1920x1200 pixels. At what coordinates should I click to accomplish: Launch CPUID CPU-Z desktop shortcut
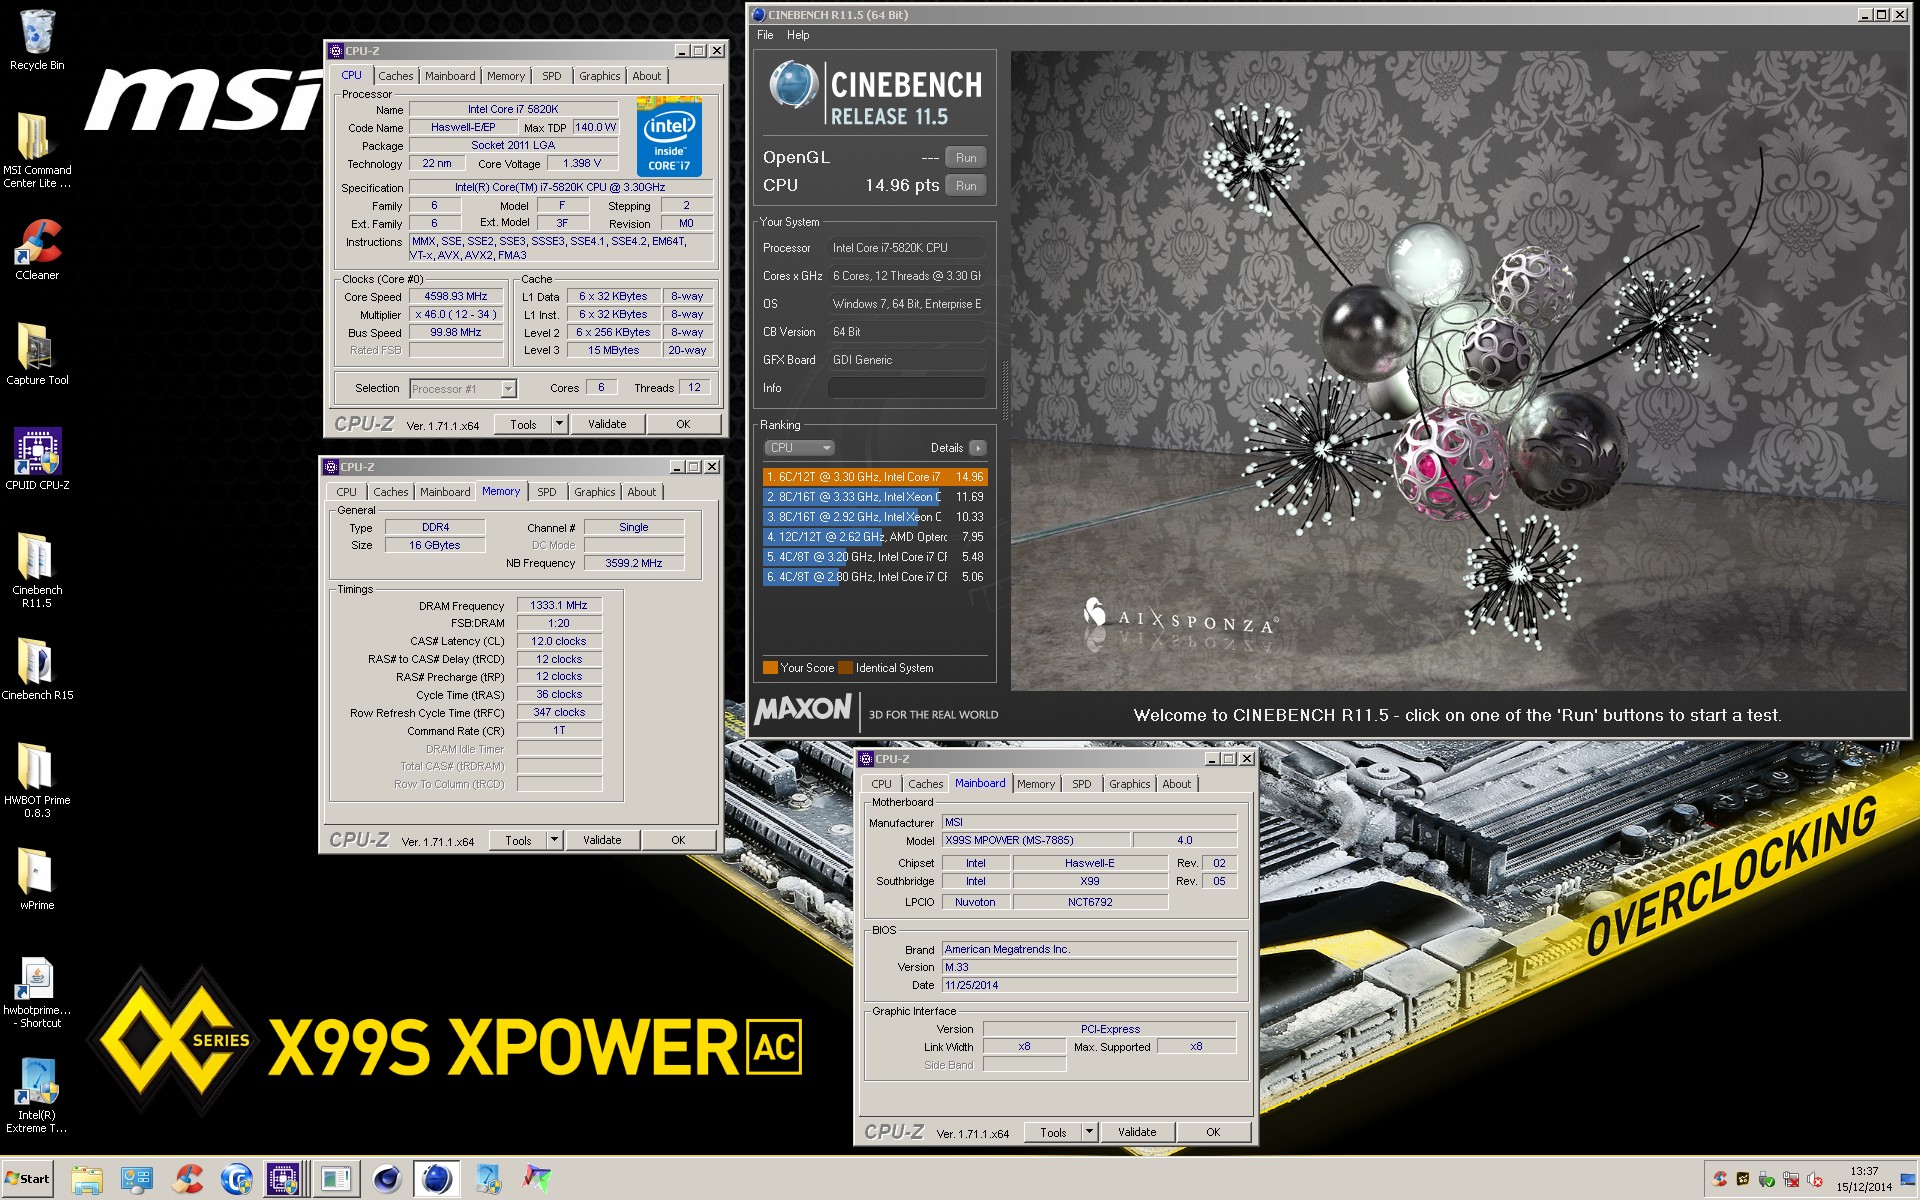[x=37, y=460]
